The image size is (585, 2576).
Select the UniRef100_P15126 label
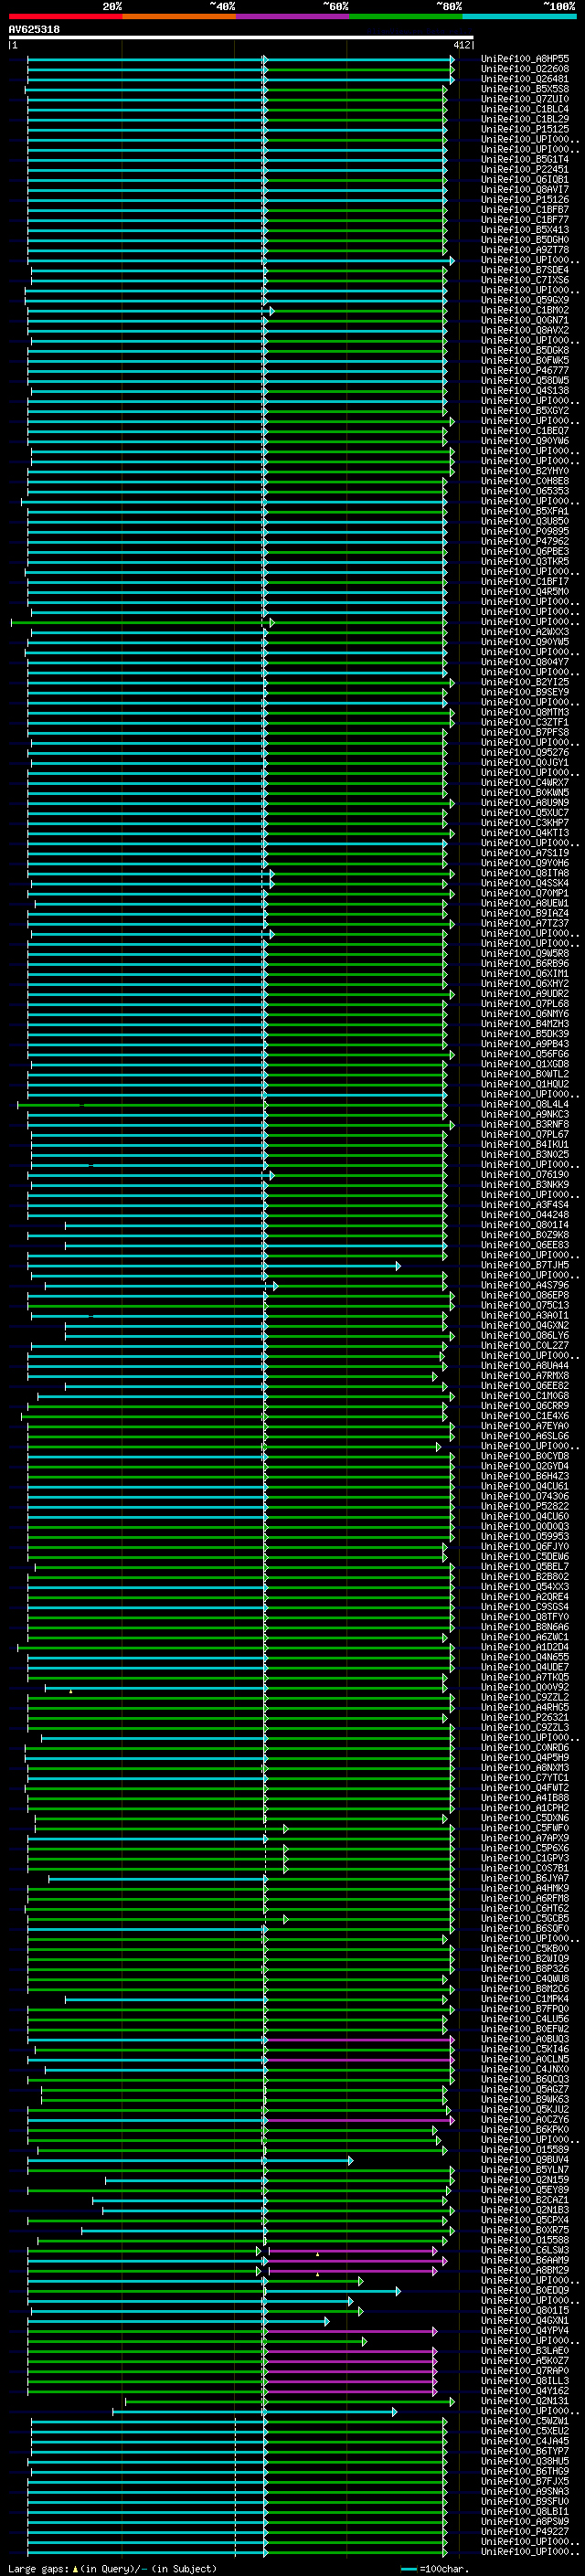point(525,200)
